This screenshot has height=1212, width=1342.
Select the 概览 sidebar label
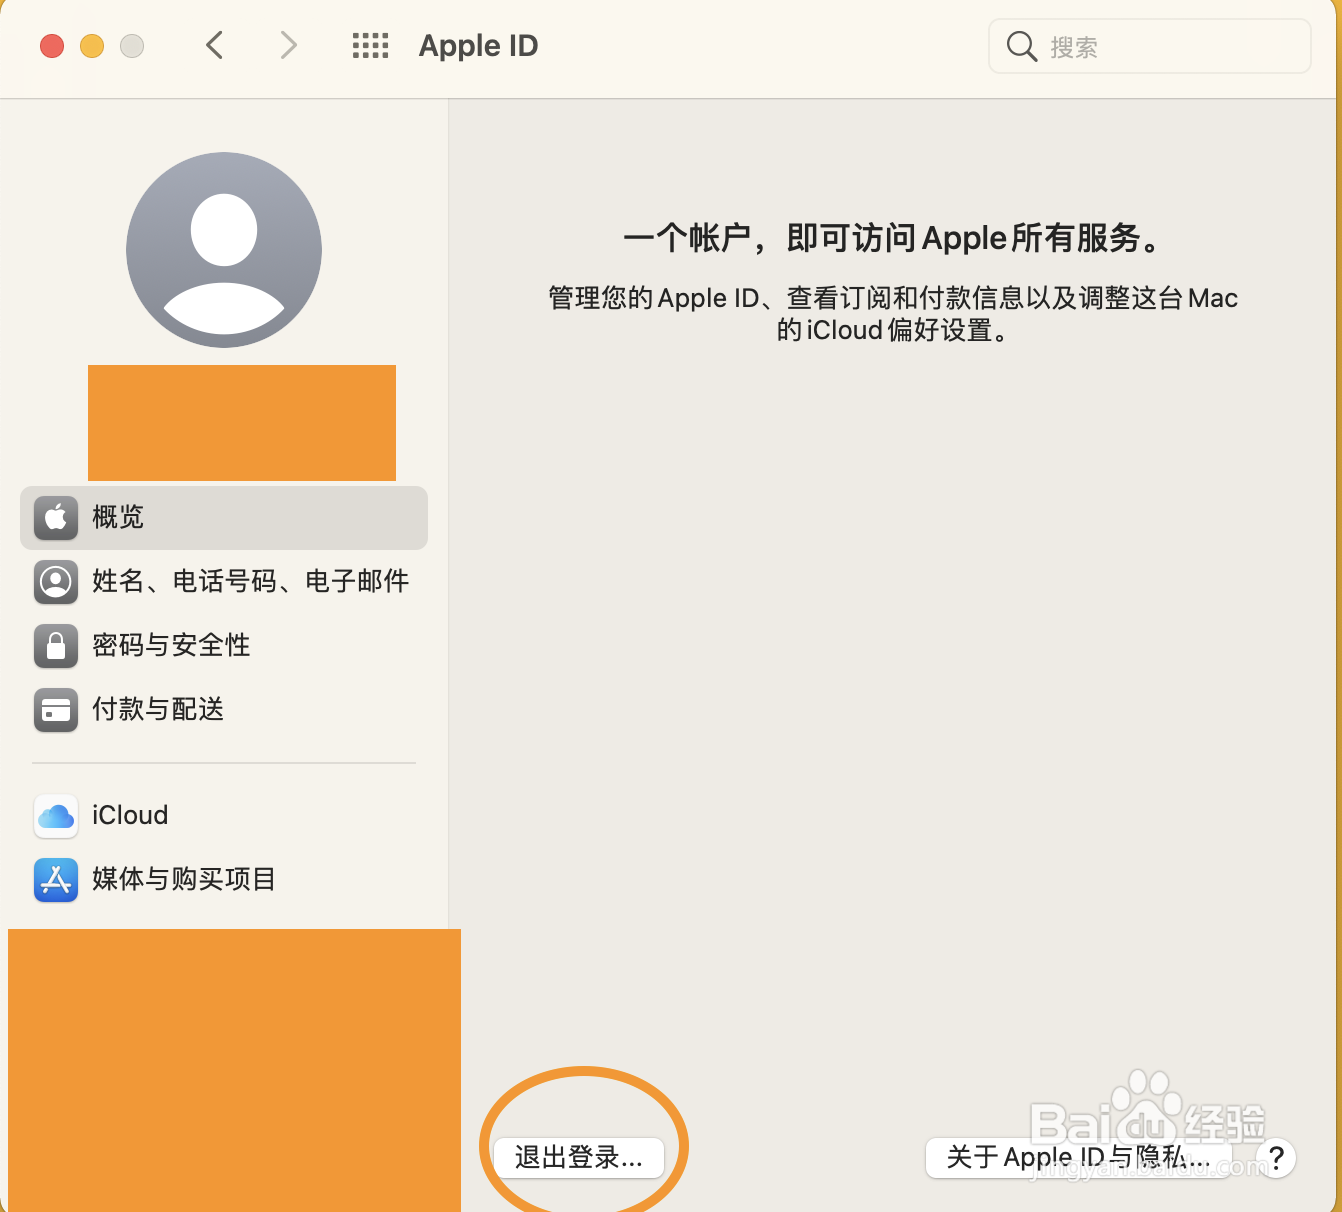coord(118,517)
